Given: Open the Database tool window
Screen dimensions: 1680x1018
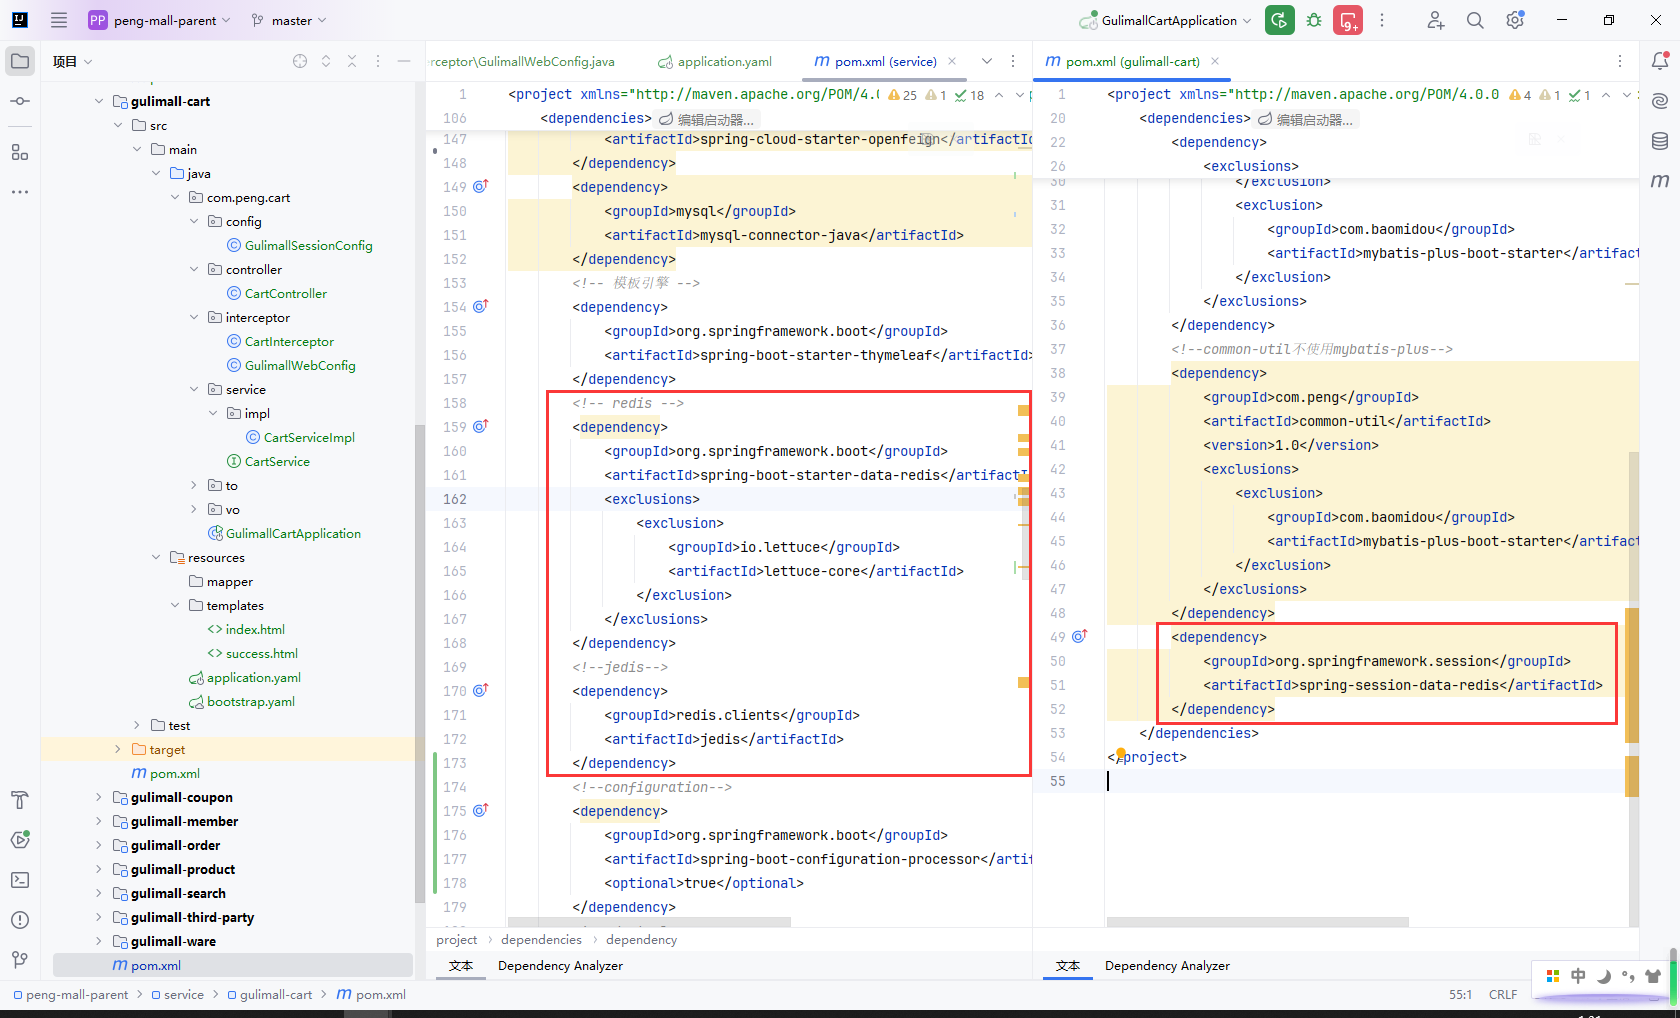Looking at the screenshot, I should [x=1660, y=141].
